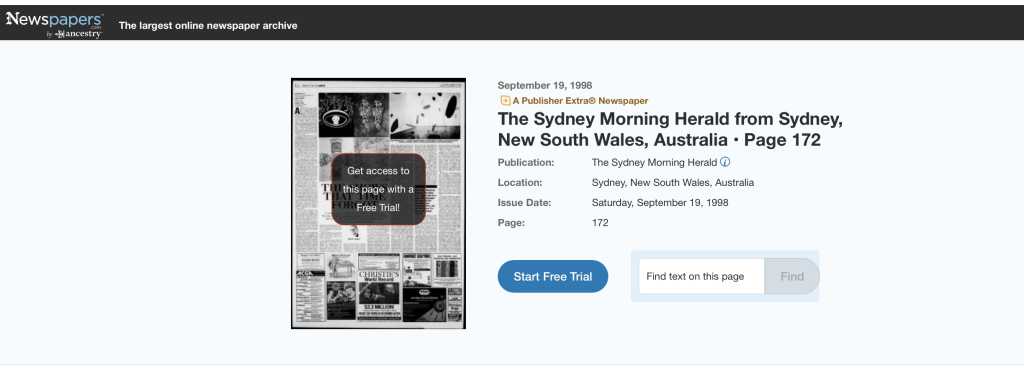The image size is (1024, 371).
Task: Click the Start Free Trial button
Action: 552,276
